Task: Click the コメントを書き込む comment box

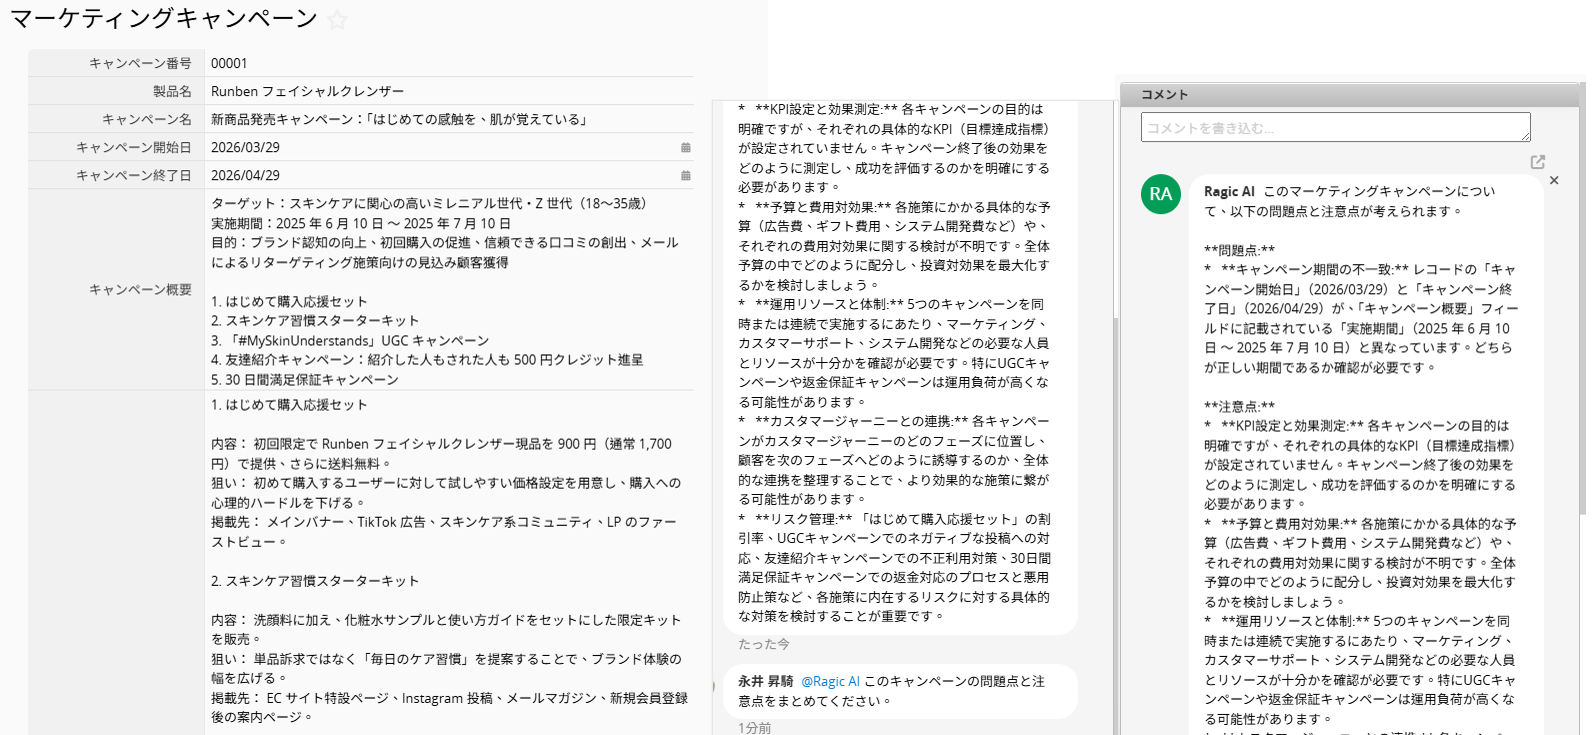Action: click(1334, 128)
